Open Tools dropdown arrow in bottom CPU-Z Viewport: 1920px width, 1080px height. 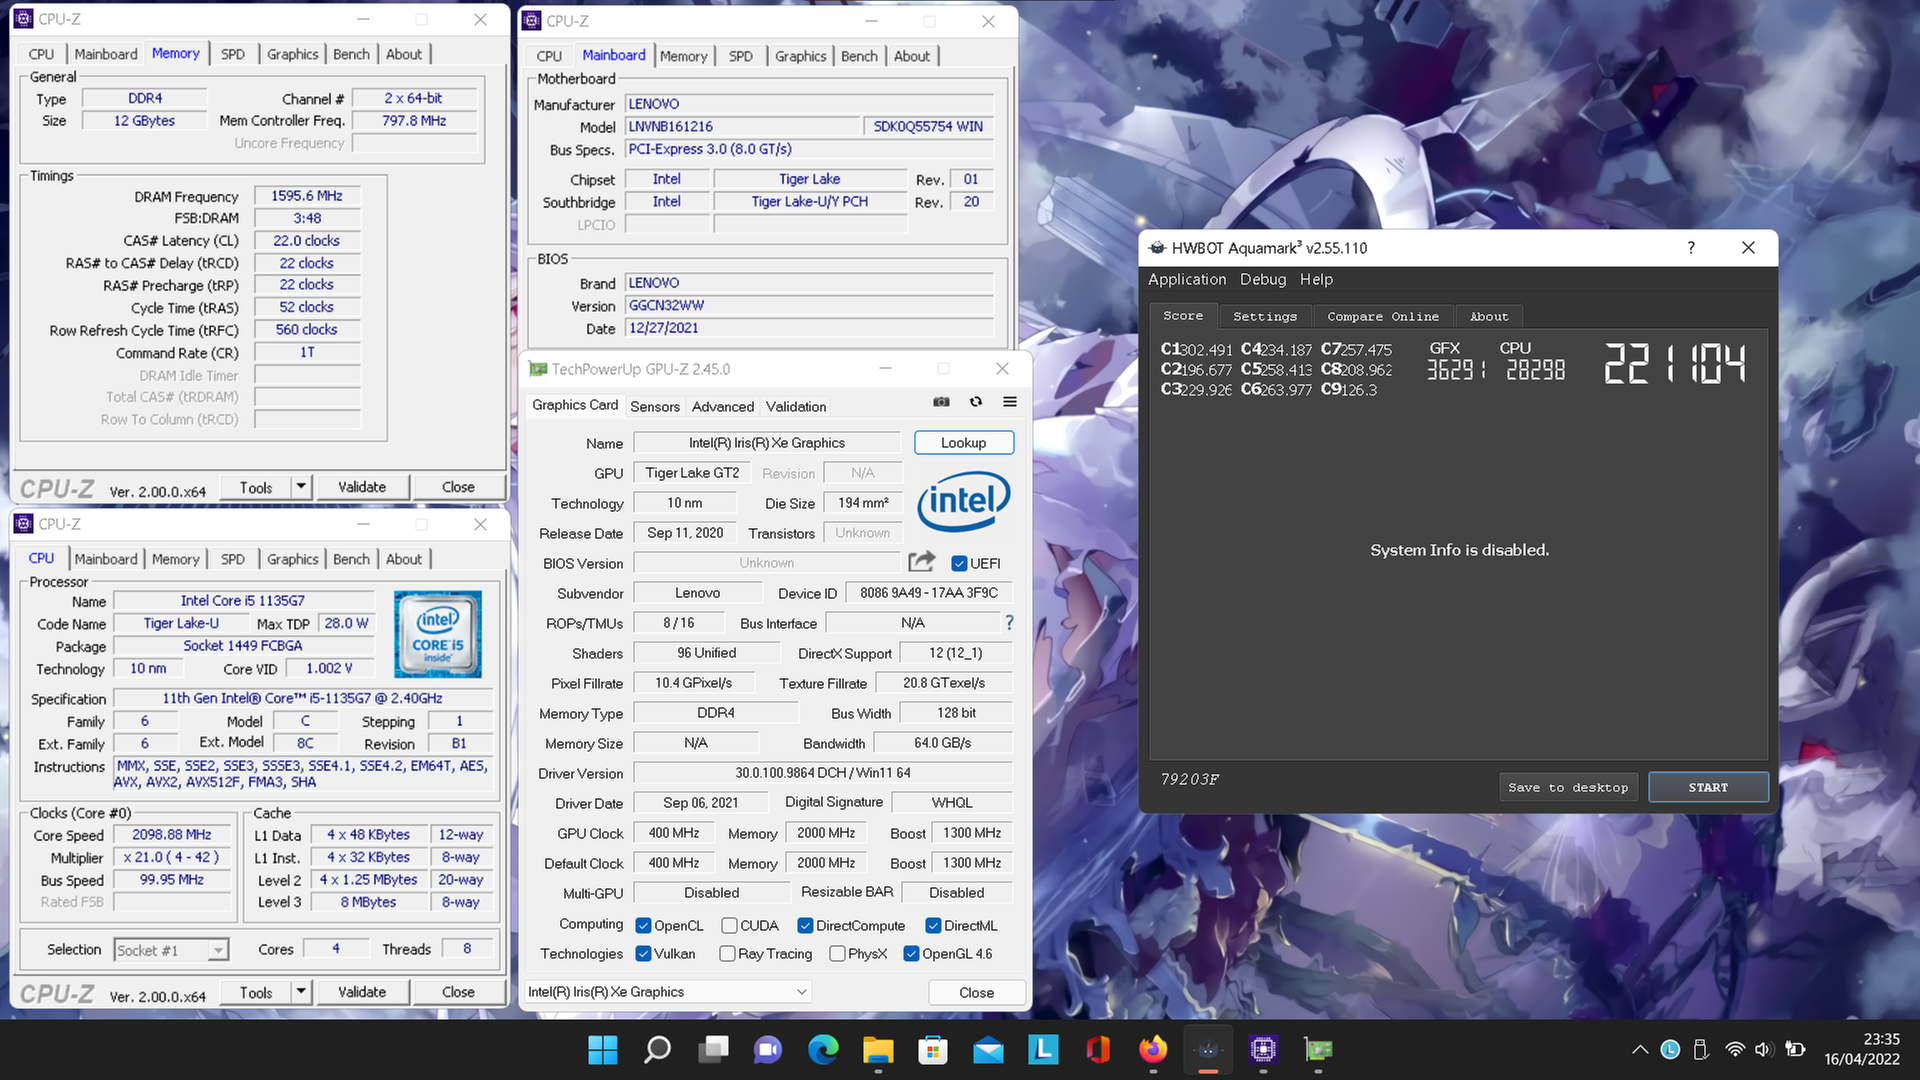(300, 992)
